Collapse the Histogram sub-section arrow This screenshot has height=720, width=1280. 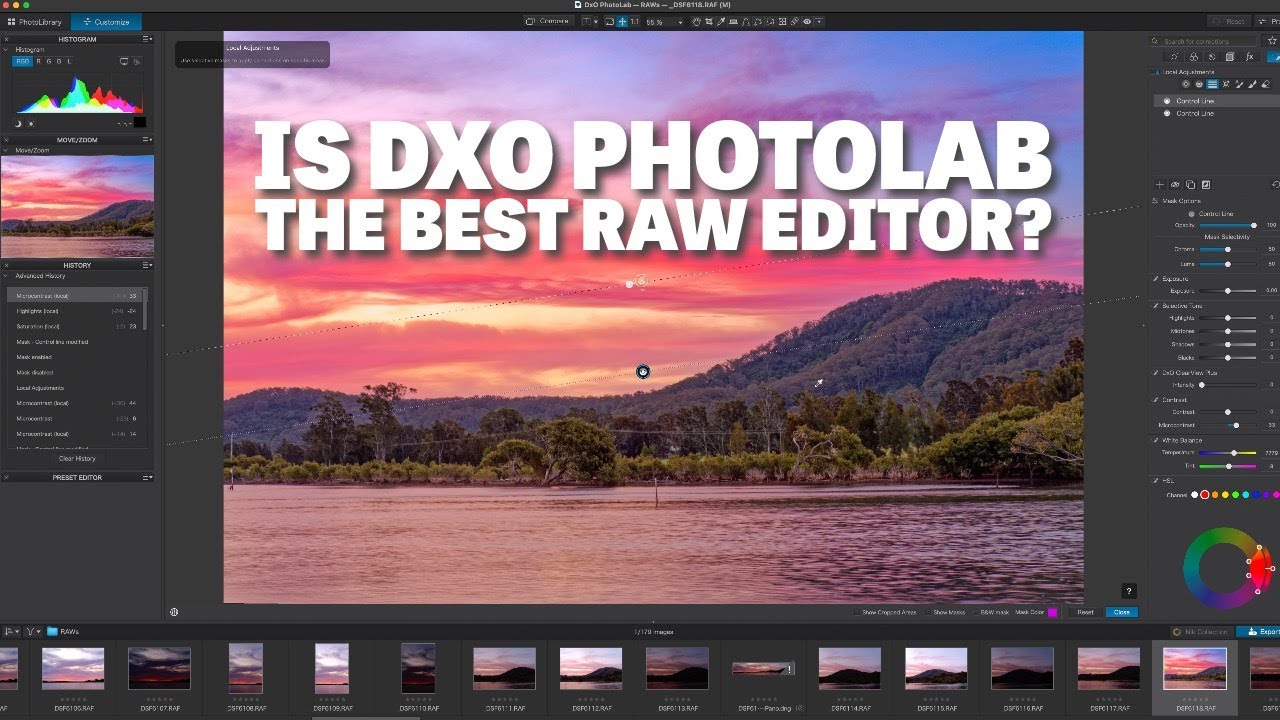click(x=5, y=50)
